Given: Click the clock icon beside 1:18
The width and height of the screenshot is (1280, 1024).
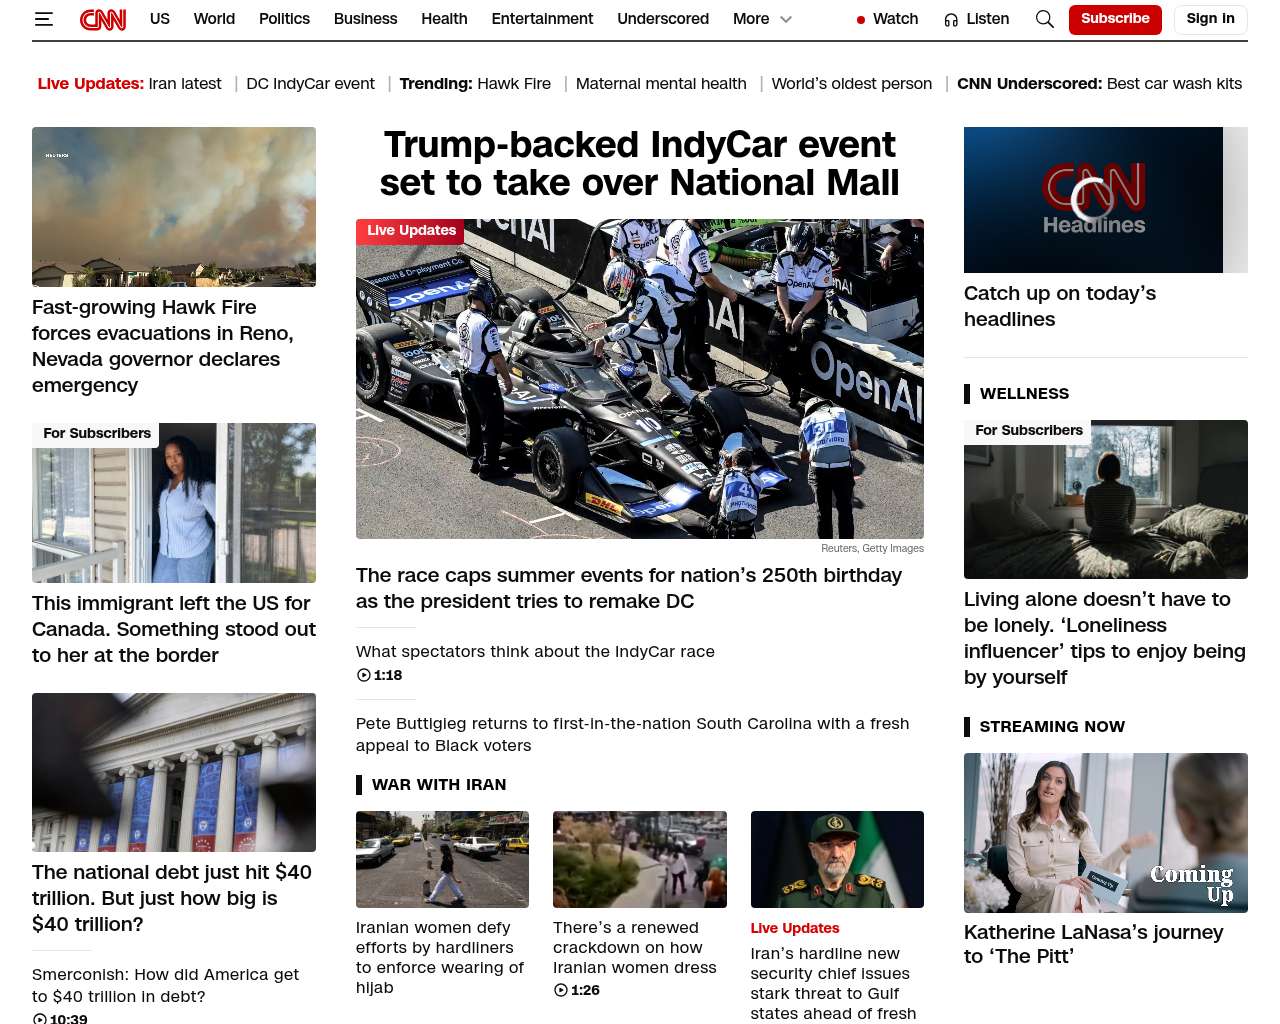Looking at the screenshot, I should click(364, 675).
